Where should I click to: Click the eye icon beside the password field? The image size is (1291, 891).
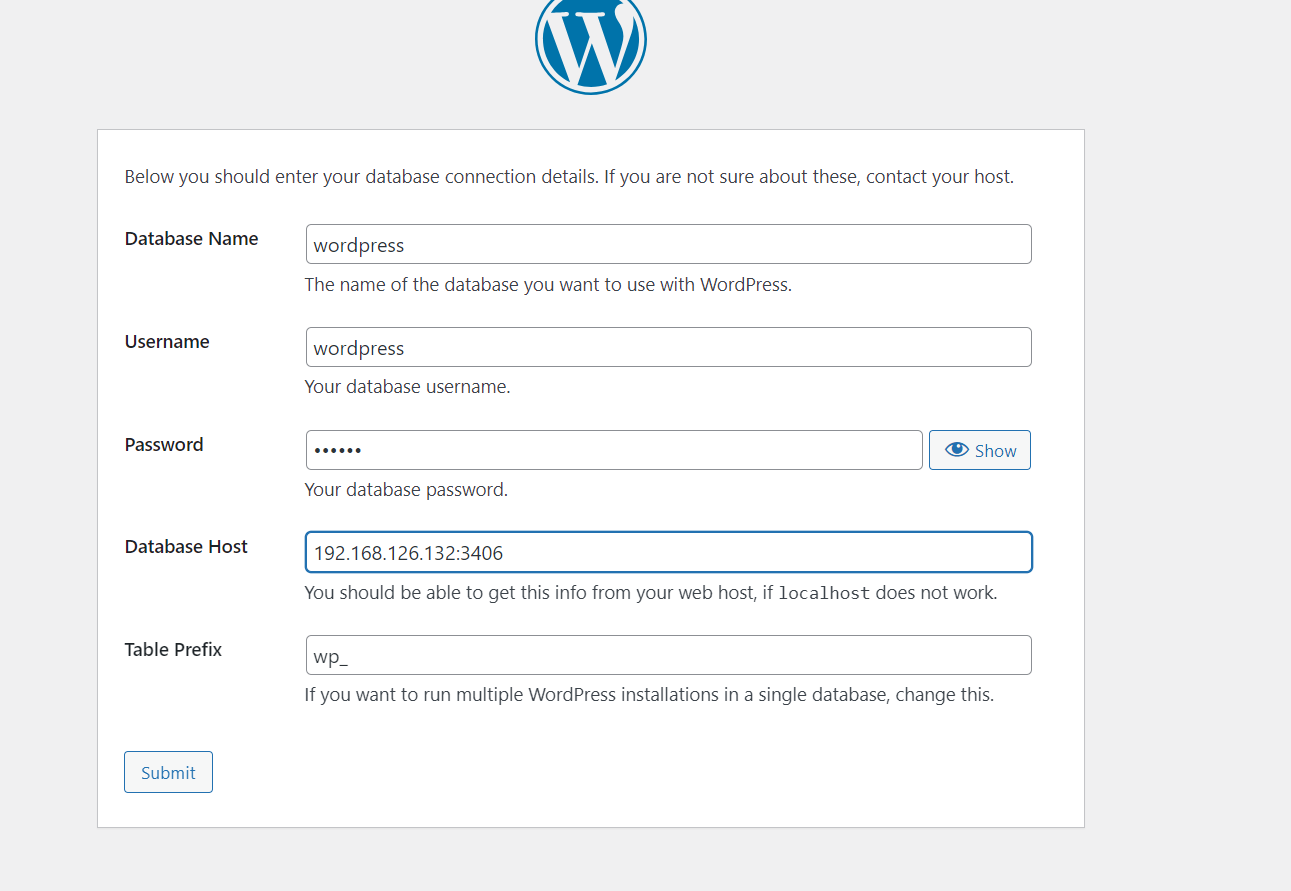point(957,450)
